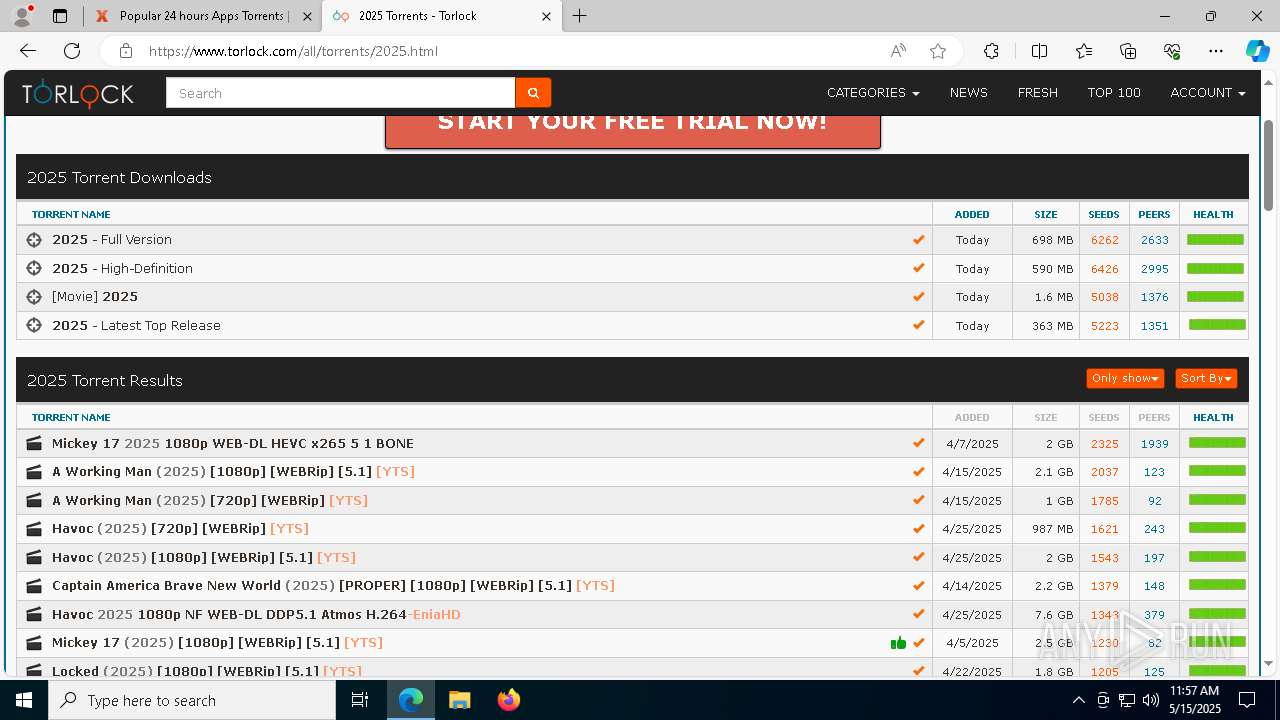Open the notifications center icon
Image resolution: width=1280 pixels, height=720 pixels.
[x=1247, y=700]
